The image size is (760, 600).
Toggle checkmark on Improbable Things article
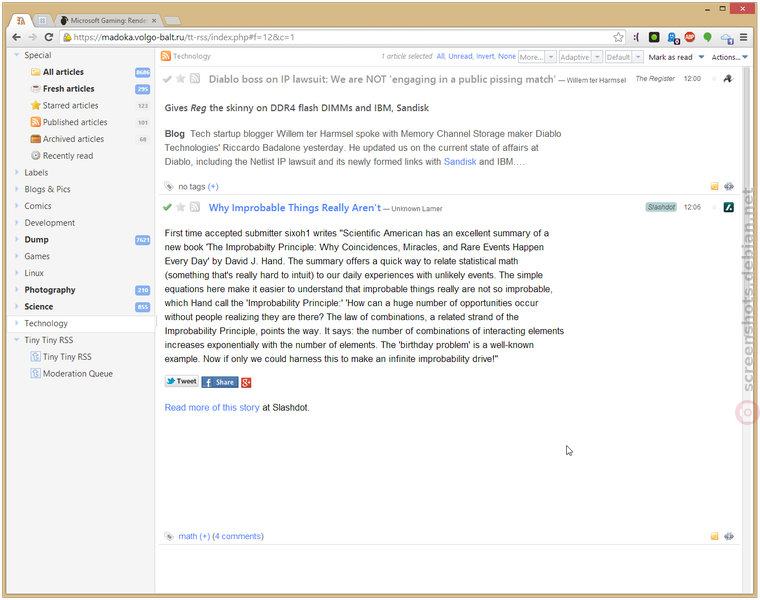click(167, 207)
